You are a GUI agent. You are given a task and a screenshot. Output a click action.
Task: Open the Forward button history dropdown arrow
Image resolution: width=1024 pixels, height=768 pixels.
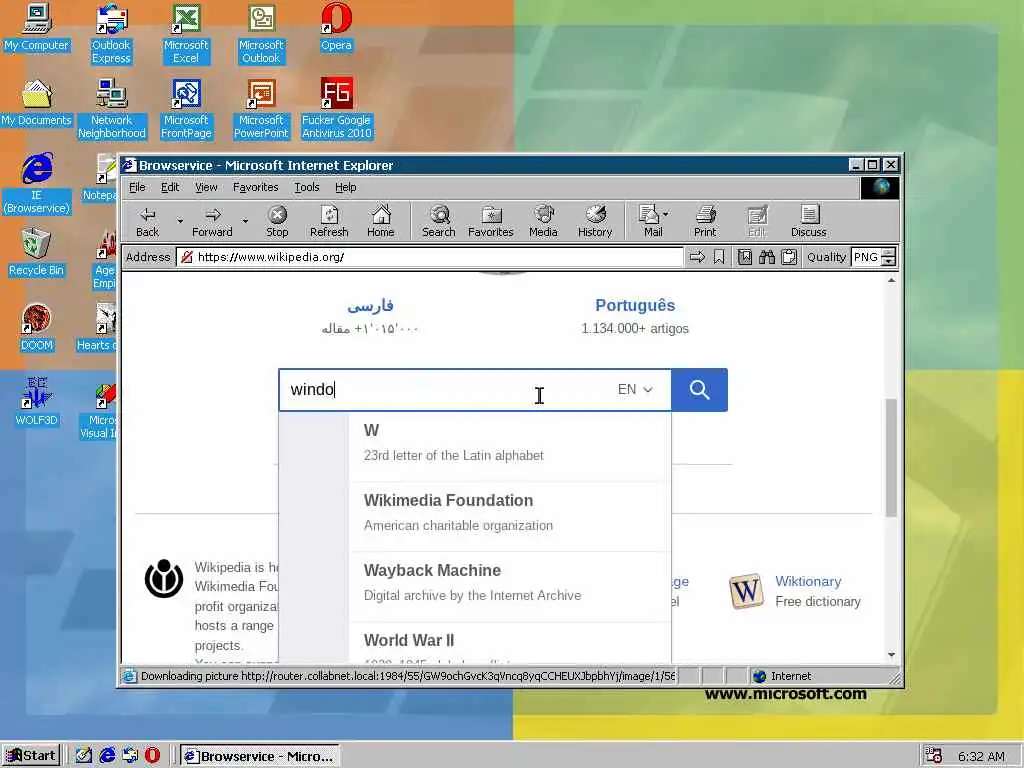[x=246, y=221]
